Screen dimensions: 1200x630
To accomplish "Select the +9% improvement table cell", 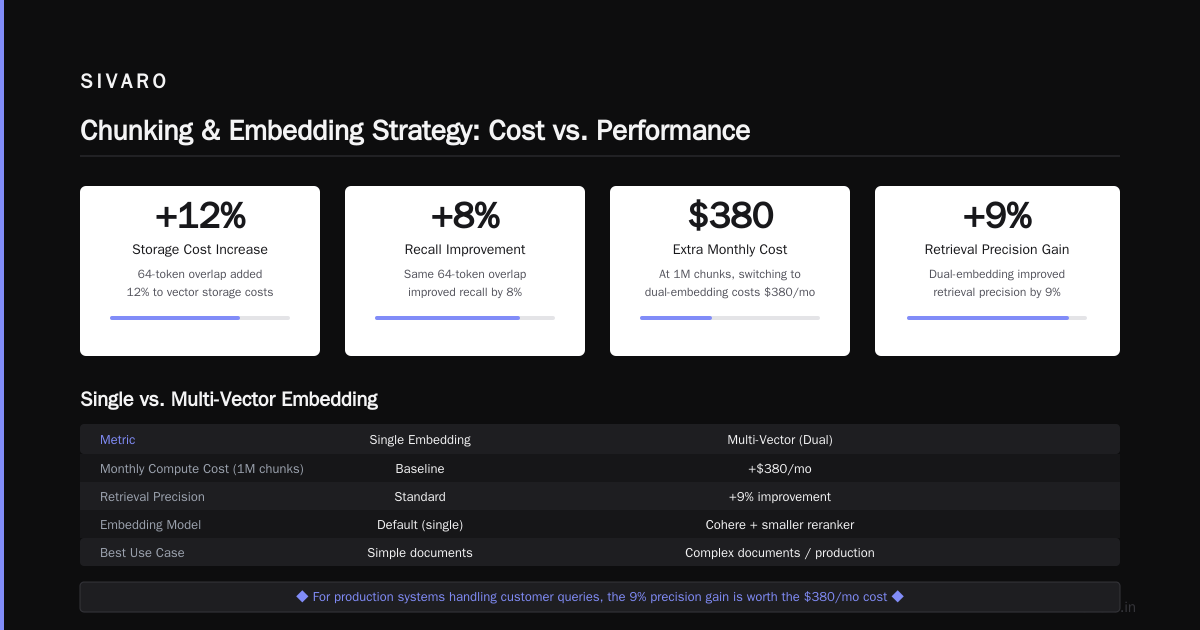I will tap(780, 496).
